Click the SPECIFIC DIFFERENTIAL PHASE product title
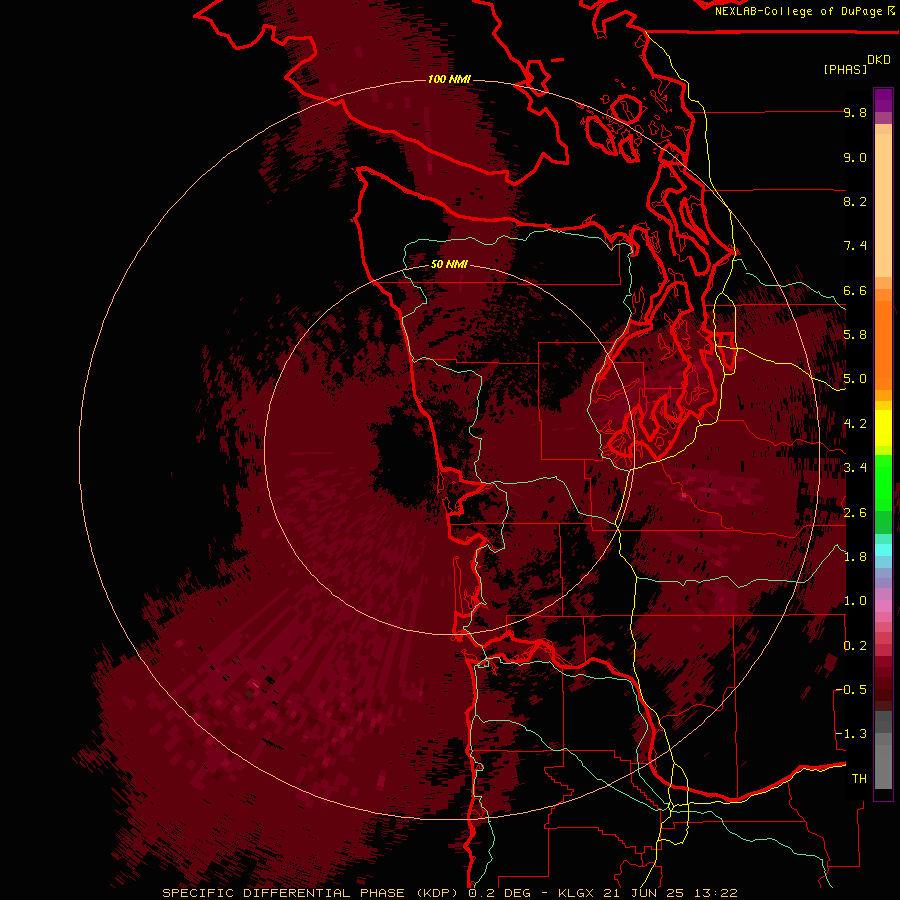 [283, 893]
